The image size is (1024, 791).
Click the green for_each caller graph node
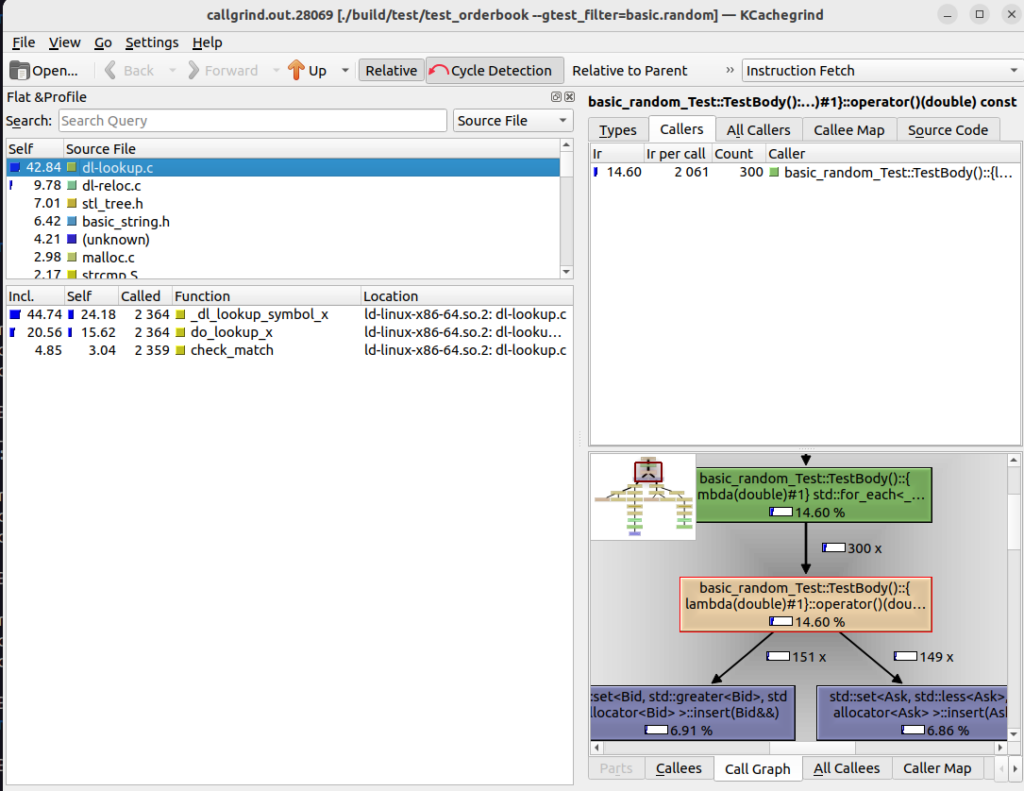813,494
